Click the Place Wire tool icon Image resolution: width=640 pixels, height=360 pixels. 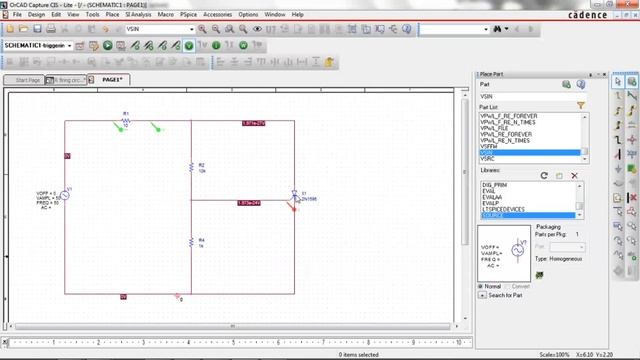[618, 96]
